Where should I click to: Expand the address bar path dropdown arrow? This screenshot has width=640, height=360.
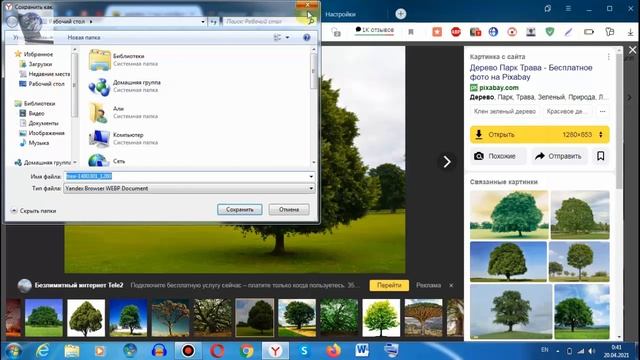(203, 22)
